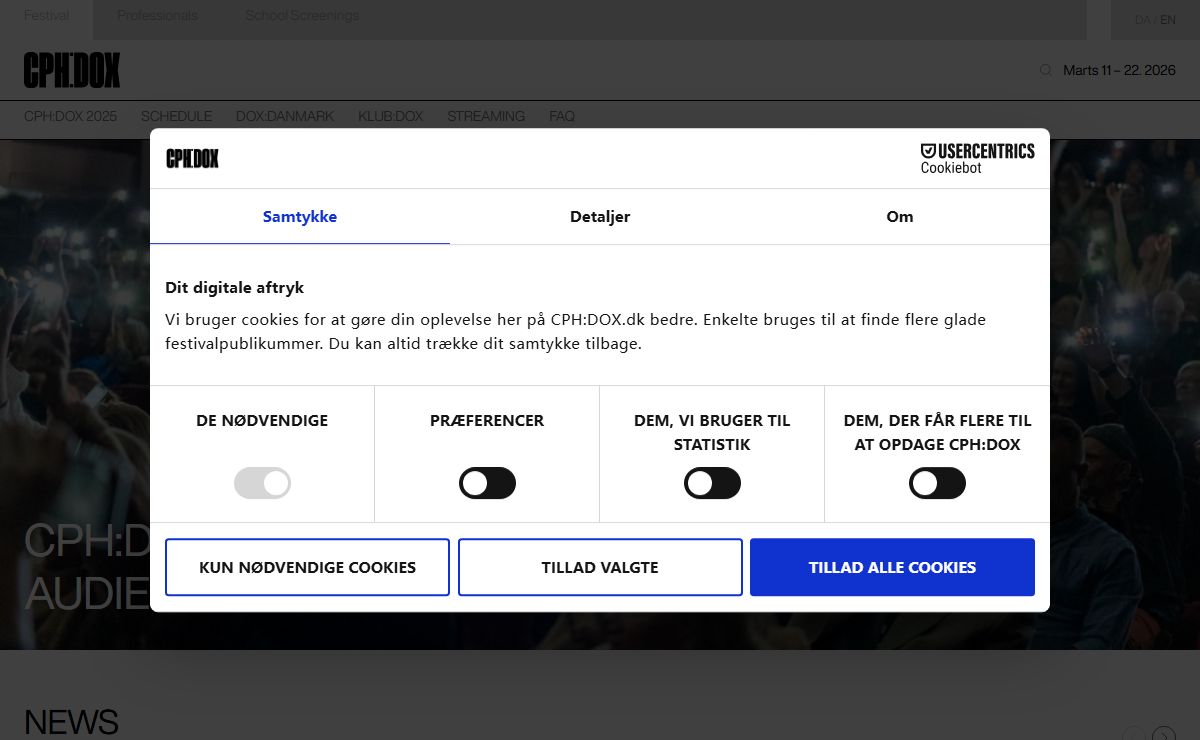Click the label about flere til at opdage CPH:DOX
This screenshot has width=1200, height=740.
[937, 433]
